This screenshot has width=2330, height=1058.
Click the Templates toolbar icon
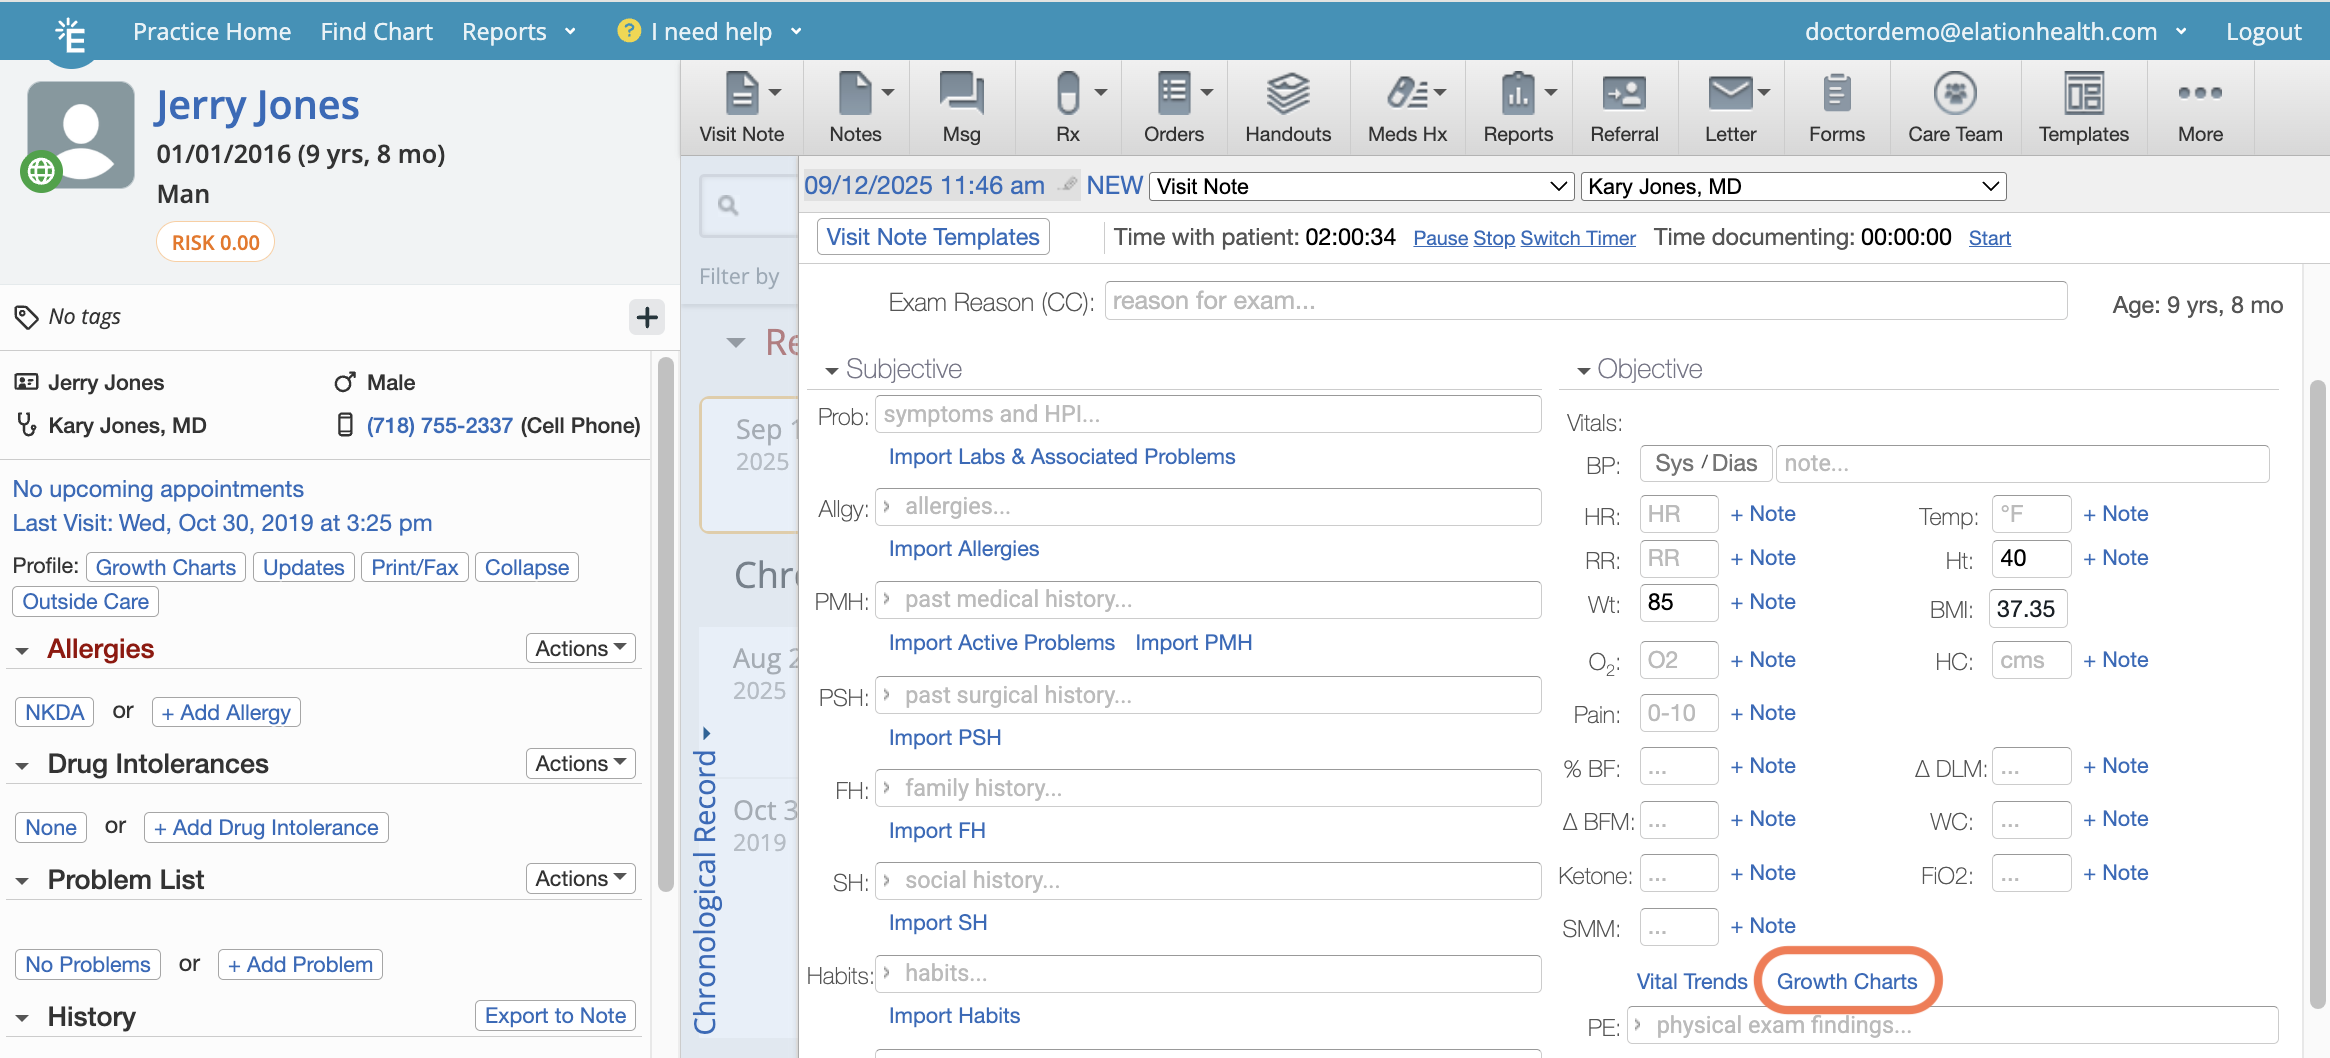(2083, 95)
